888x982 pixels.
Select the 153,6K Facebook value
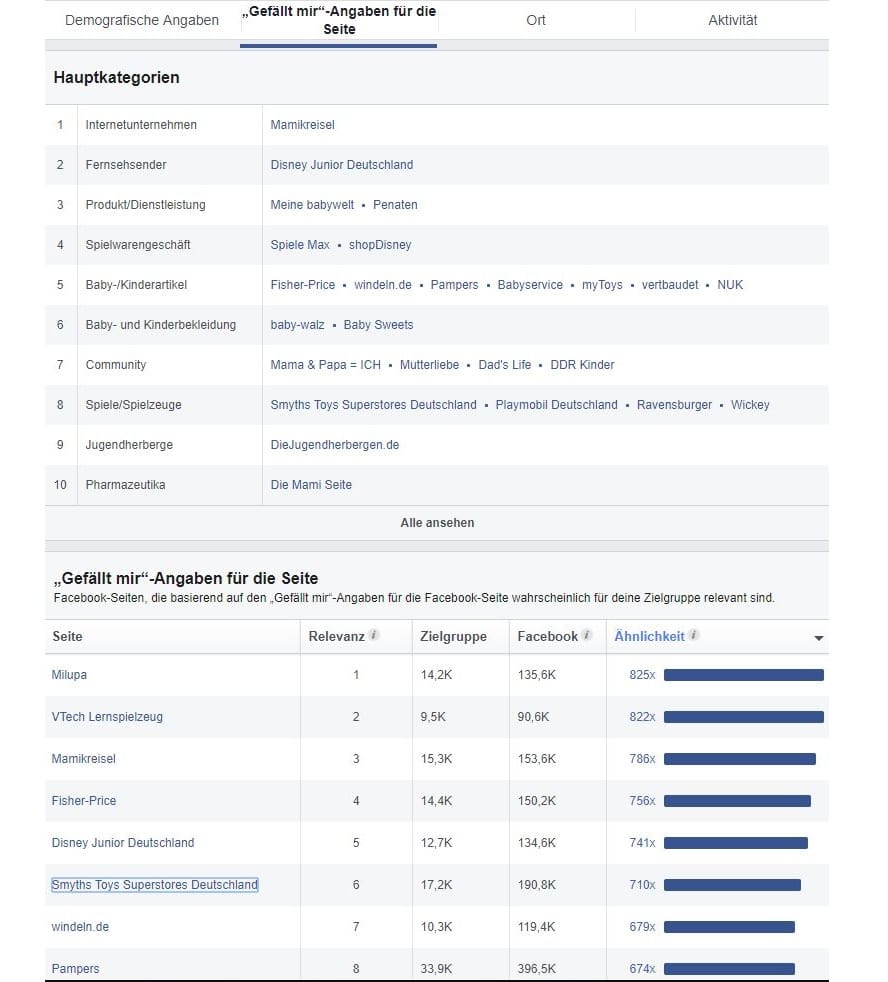pos(537,759)
